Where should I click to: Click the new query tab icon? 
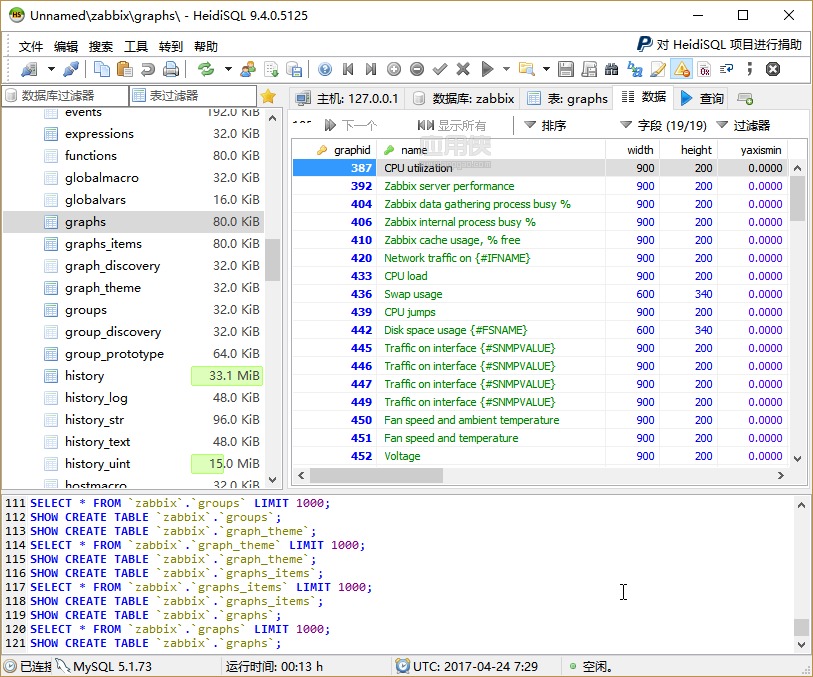[x=745, y=98]
